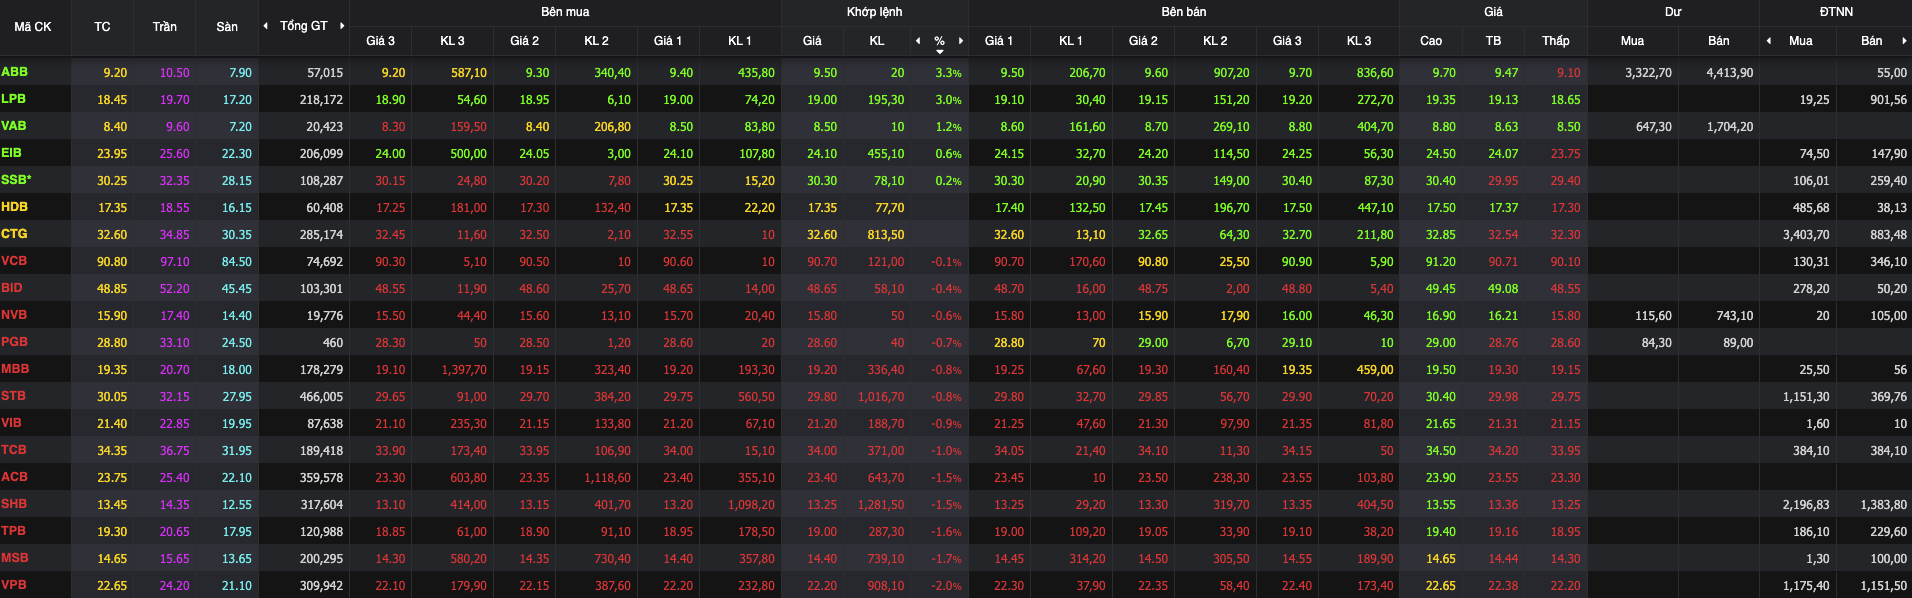
Task: Open ticker NVB row
Action: click(x=15, y=315)
